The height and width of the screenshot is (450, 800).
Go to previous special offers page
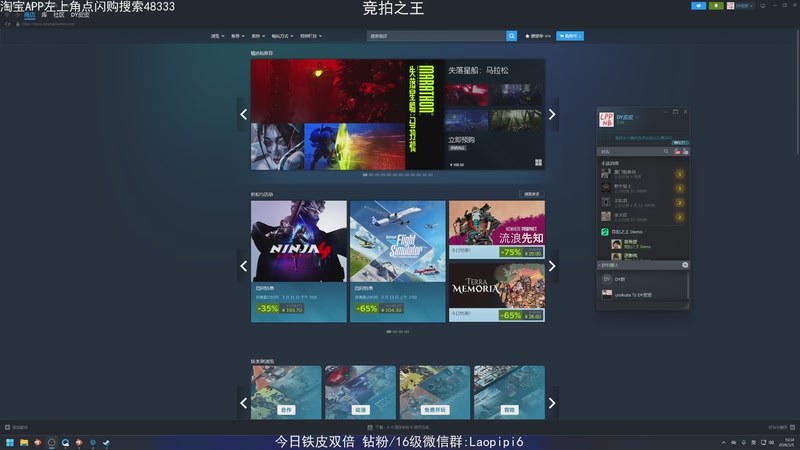[243, 266]
